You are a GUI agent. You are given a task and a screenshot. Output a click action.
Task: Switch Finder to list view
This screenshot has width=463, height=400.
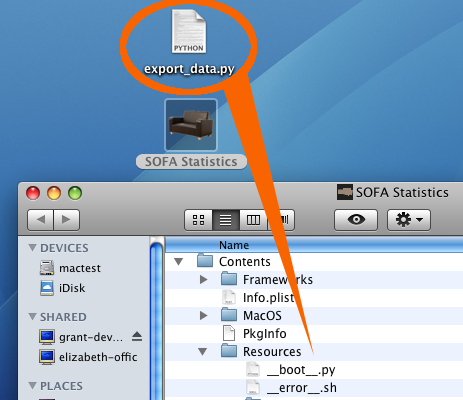pyautogui.click(x=226, y=220)
